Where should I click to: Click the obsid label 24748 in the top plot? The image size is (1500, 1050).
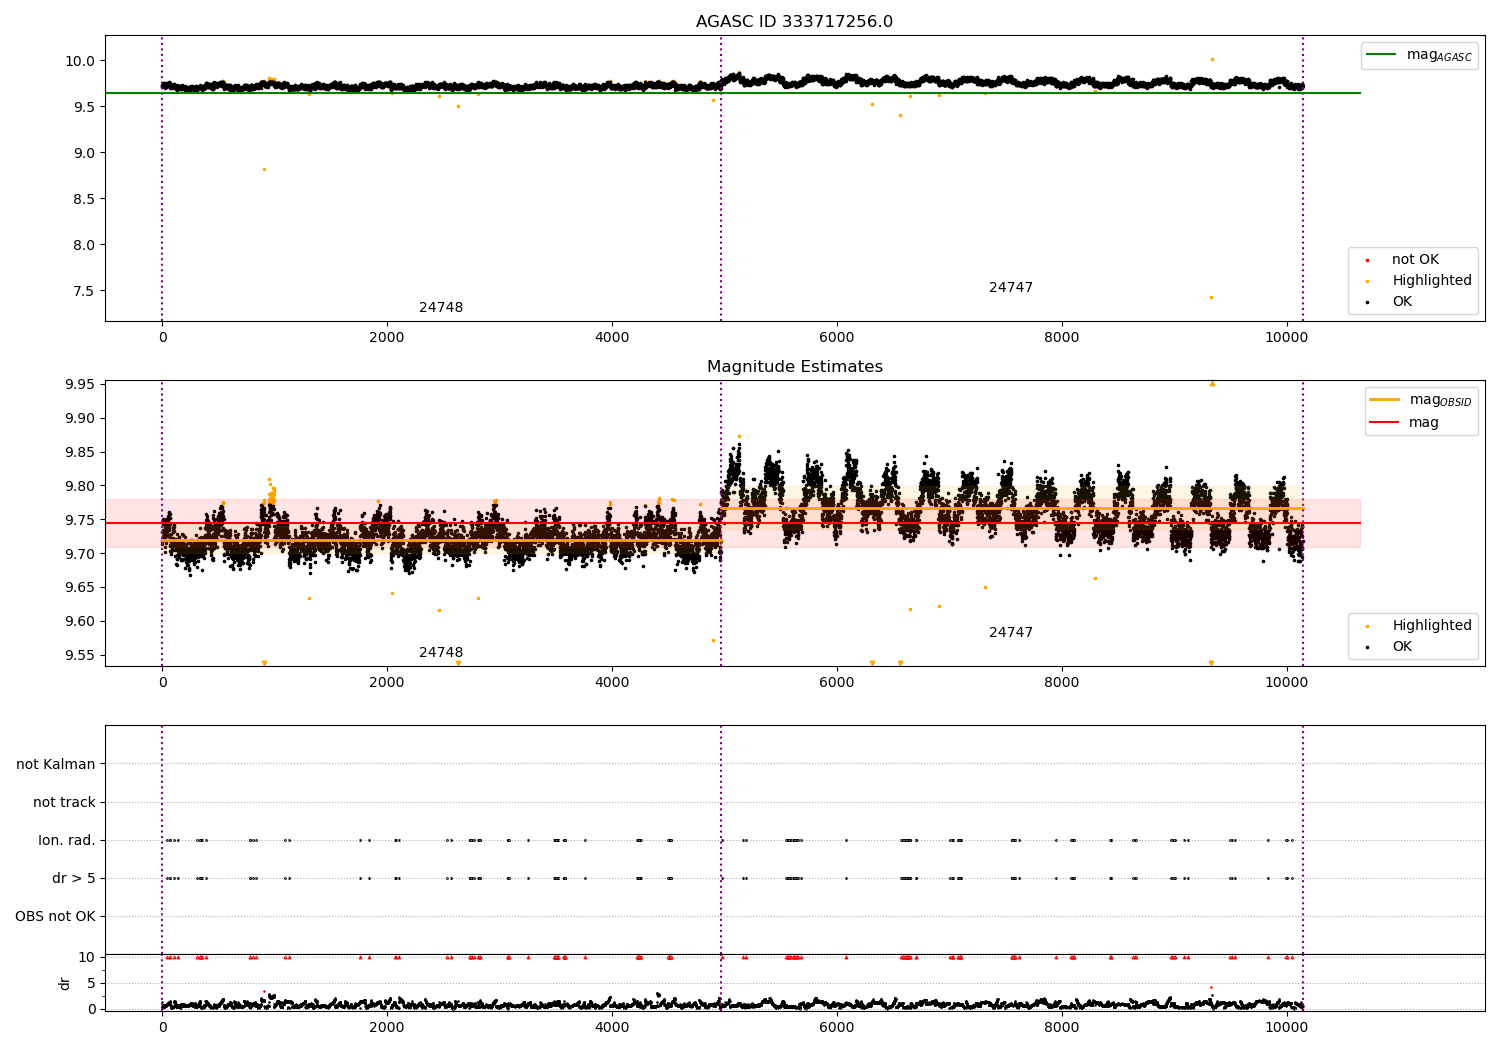(441, 308)
